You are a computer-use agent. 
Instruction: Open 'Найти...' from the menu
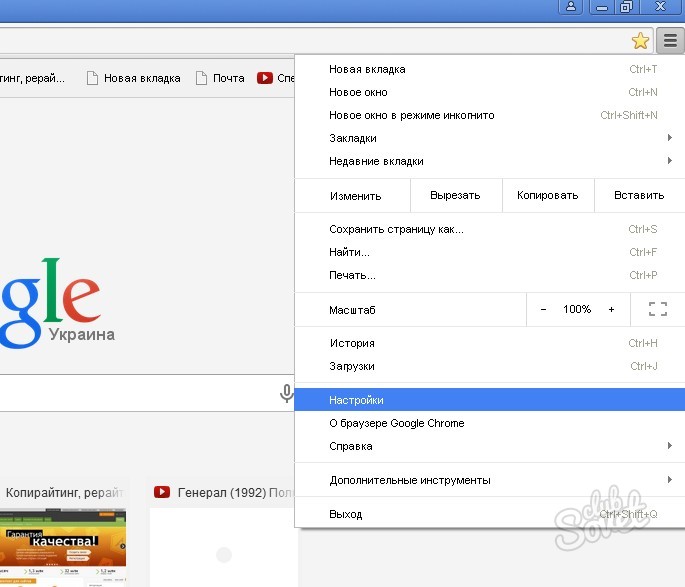point(490,252)
